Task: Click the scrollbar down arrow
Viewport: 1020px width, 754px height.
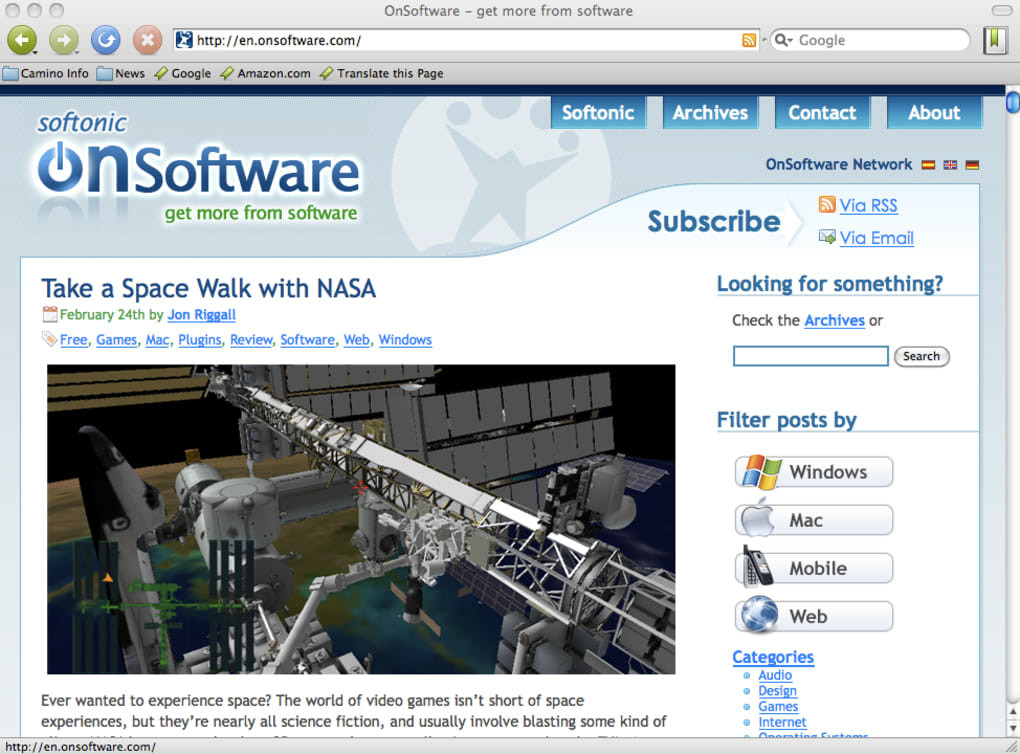Action: (1013, 729)
